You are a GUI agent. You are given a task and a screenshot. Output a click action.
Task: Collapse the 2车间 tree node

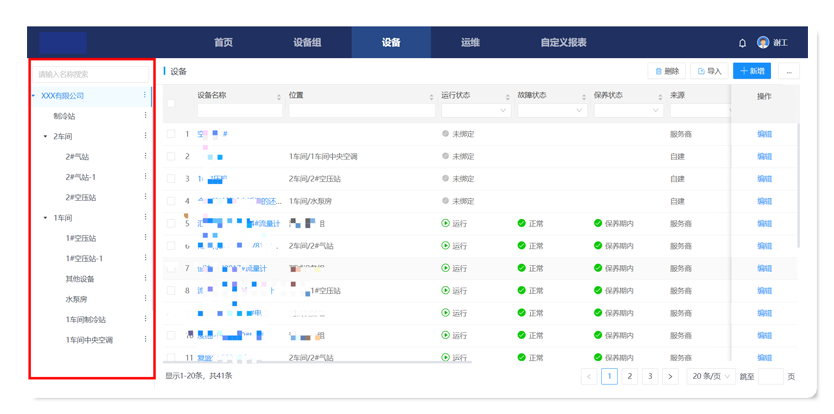(45, 136)
